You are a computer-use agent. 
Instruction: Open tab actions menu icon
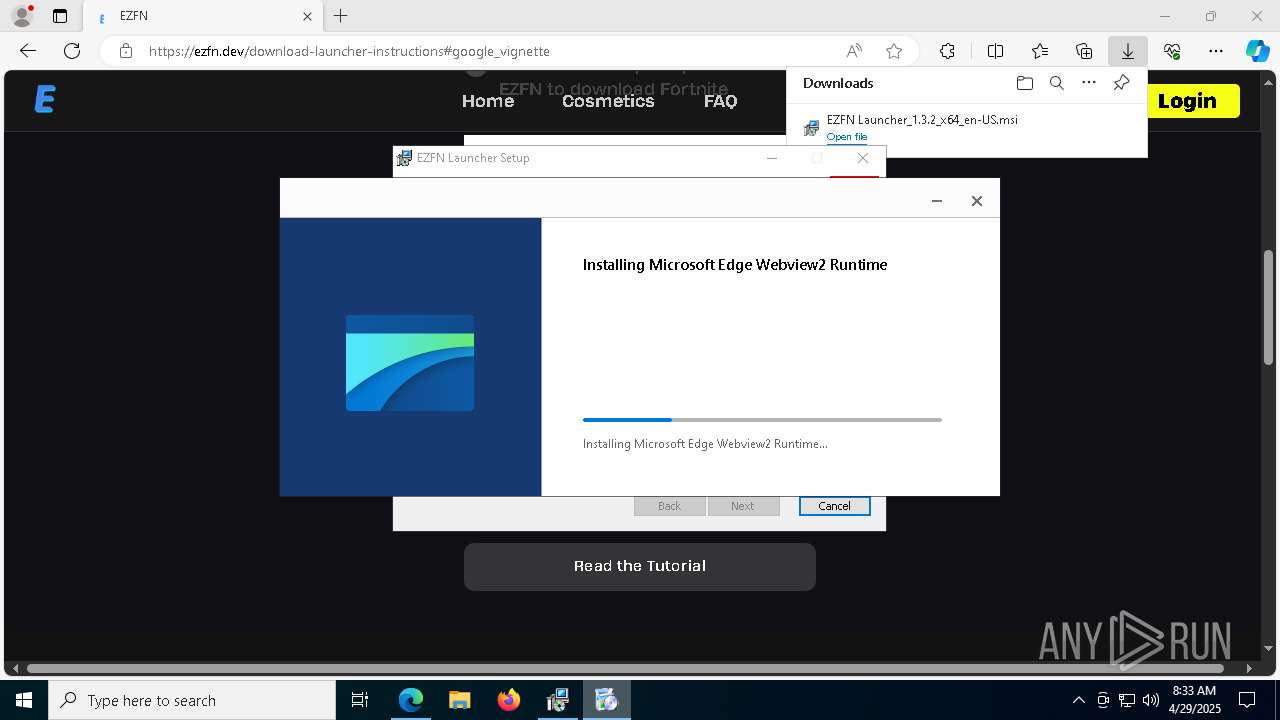[x=60, y=16]
